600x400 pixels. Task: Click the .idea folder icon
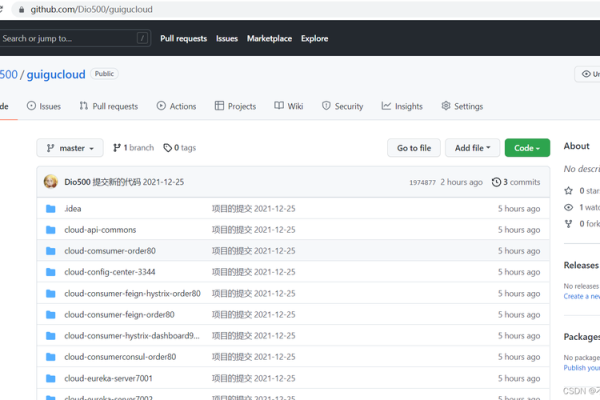[x=51, y=209]
